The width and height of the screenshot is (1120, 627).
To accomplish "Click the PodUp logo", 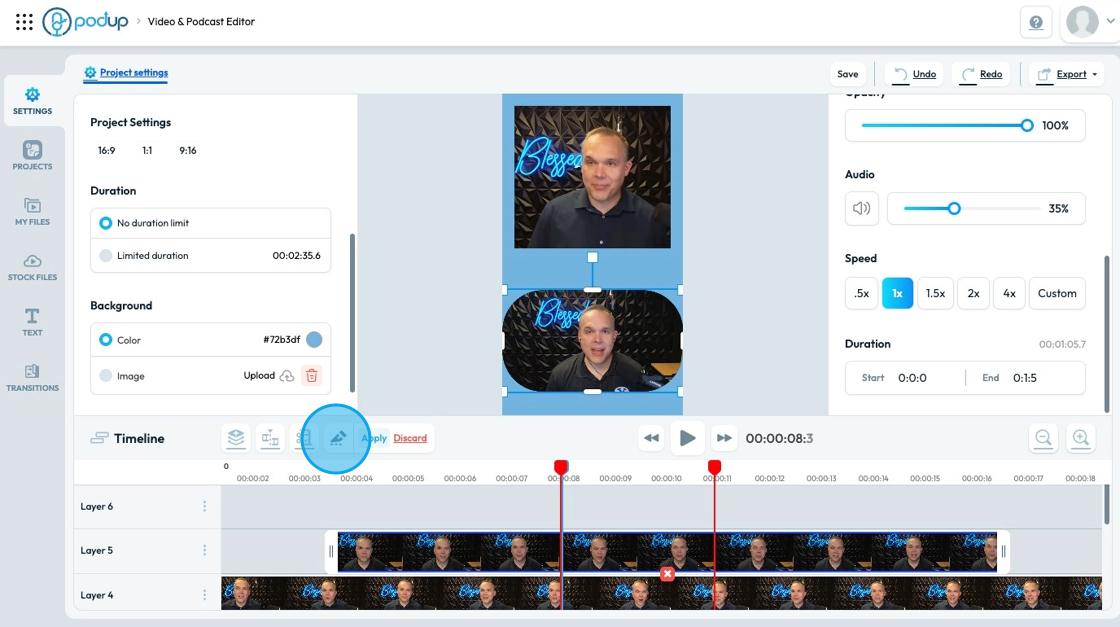I will (x=85, y=21).
